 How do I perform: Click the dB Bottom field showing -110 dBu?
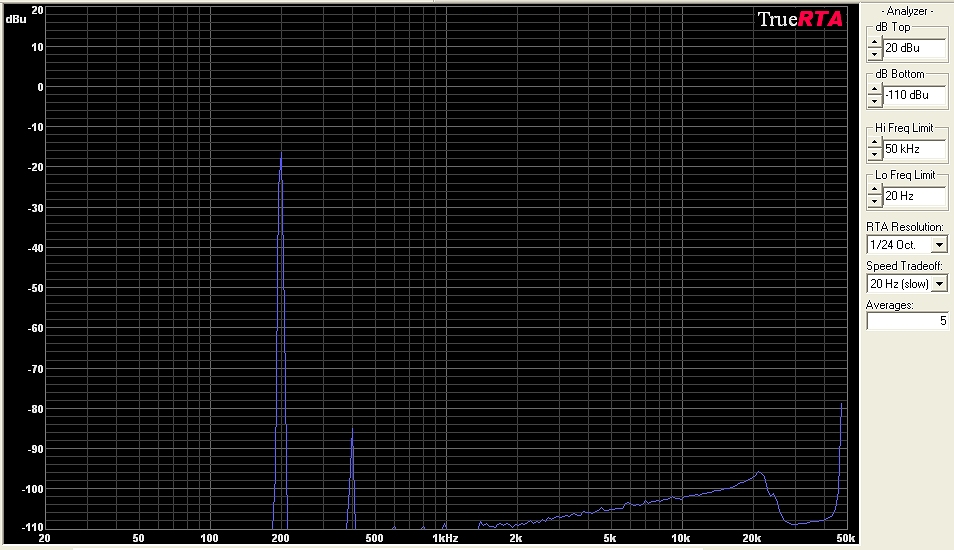click(914, 95)
